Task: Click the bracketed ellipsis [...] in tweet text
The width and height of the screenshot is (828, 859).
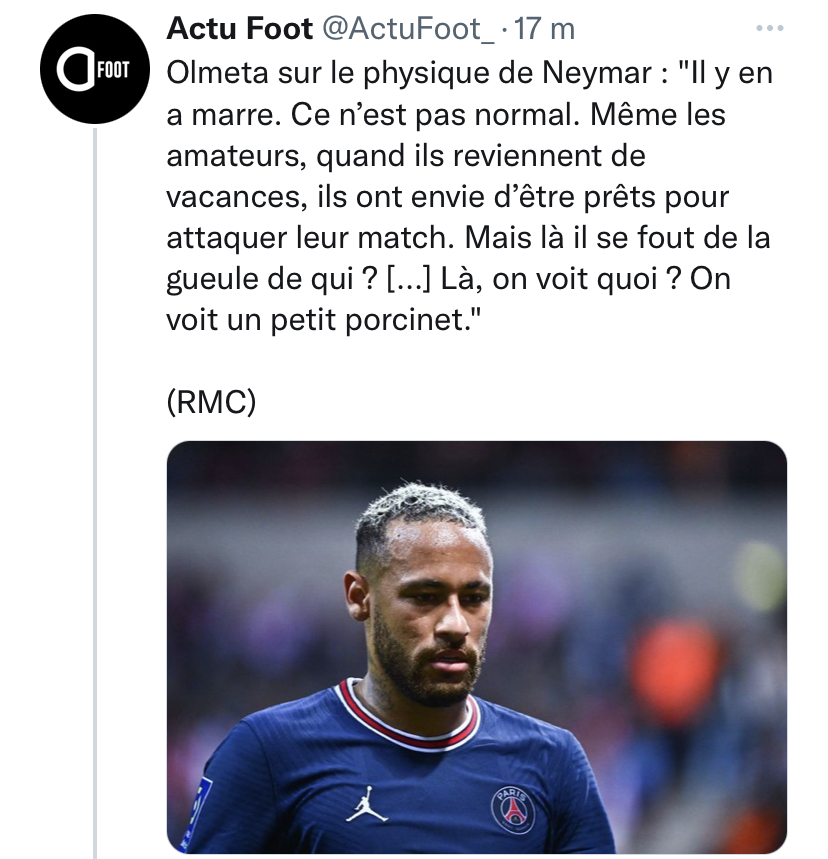Action: click(409, 279)
